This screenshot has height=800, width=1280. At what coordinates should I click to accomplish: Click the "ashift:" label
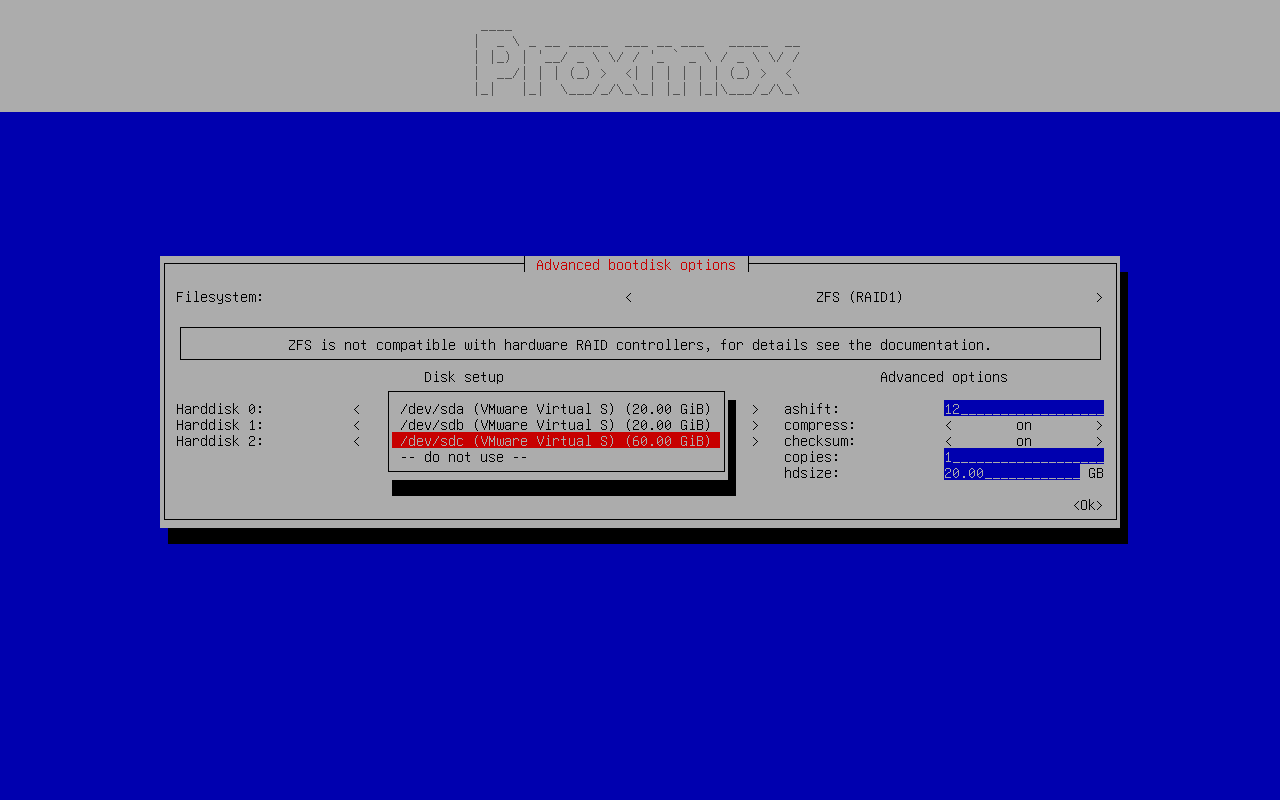(x=812, y=409)
